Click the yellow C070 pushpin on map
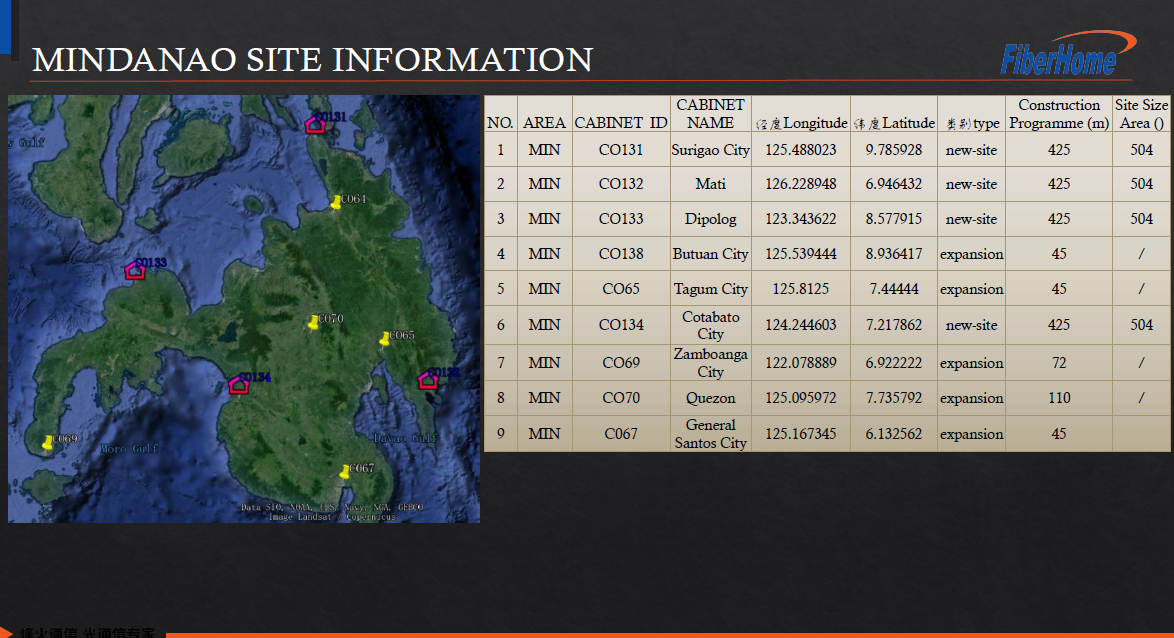Image resolution: width=1174 pixels, height=638 pixels. click(x=314, y=322)
